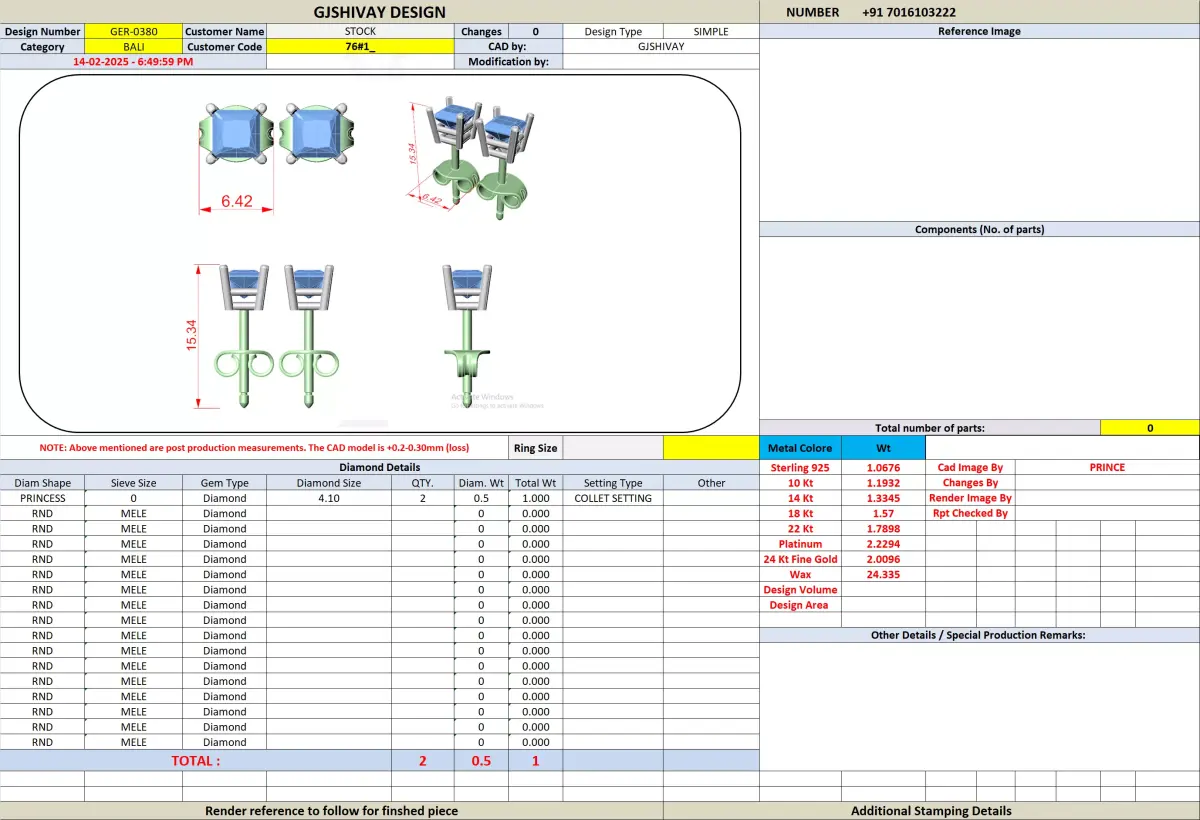Click the Ring Size label
Screen dimensions: 1200x820
point(535,448)
